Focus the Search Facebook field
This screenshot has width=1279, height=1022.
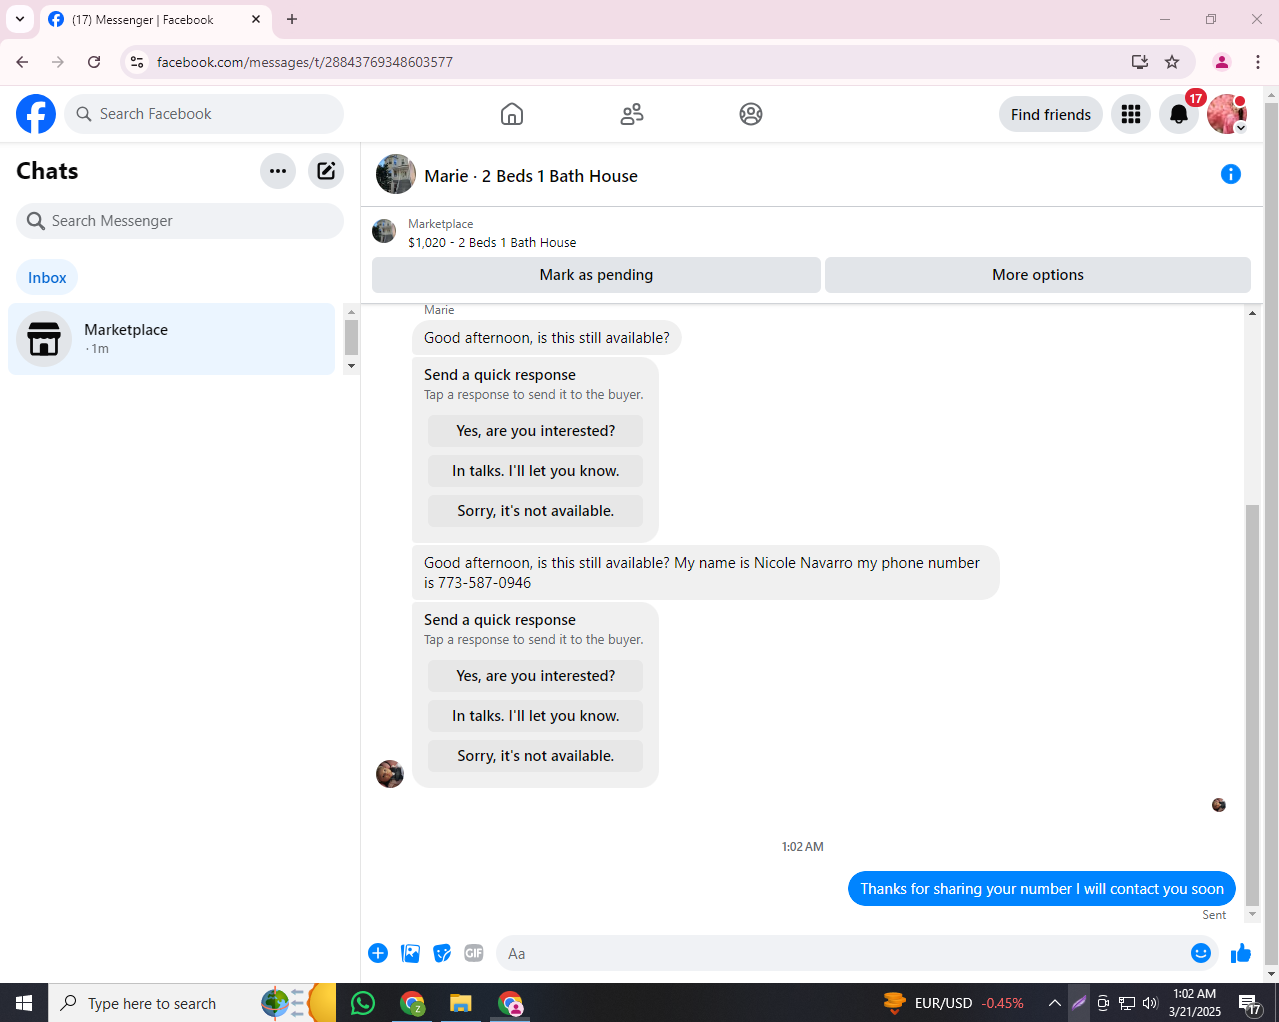point(204,114)
